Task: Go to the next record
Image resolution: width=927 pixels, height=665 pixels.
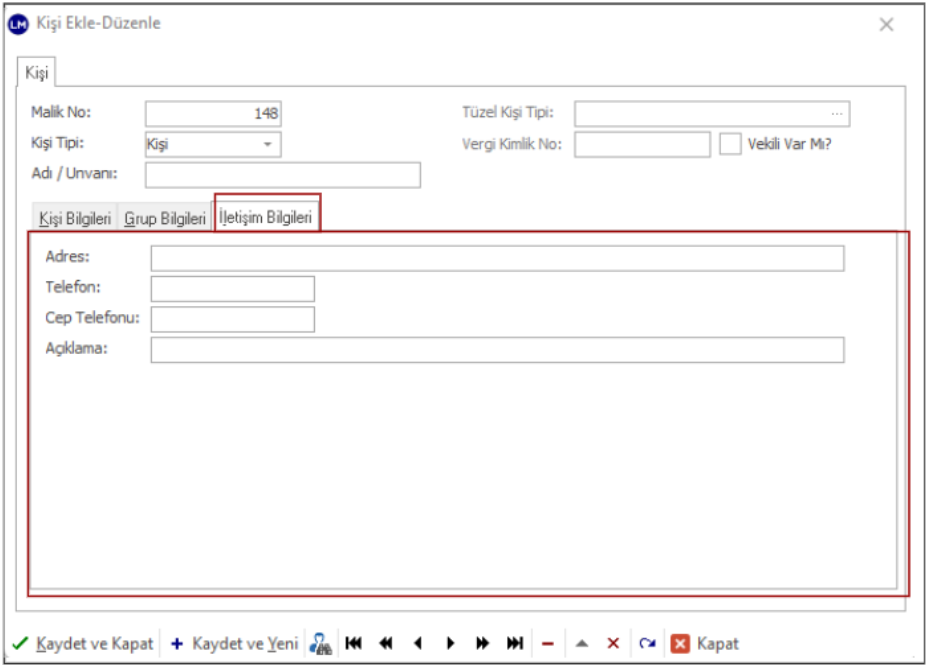Action: pos(450,643)
